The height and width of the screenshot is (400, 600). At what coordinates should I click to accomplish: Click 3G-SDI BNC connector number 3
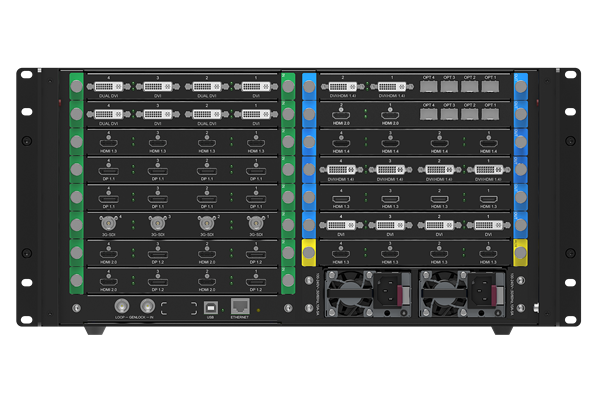(157, 223)
